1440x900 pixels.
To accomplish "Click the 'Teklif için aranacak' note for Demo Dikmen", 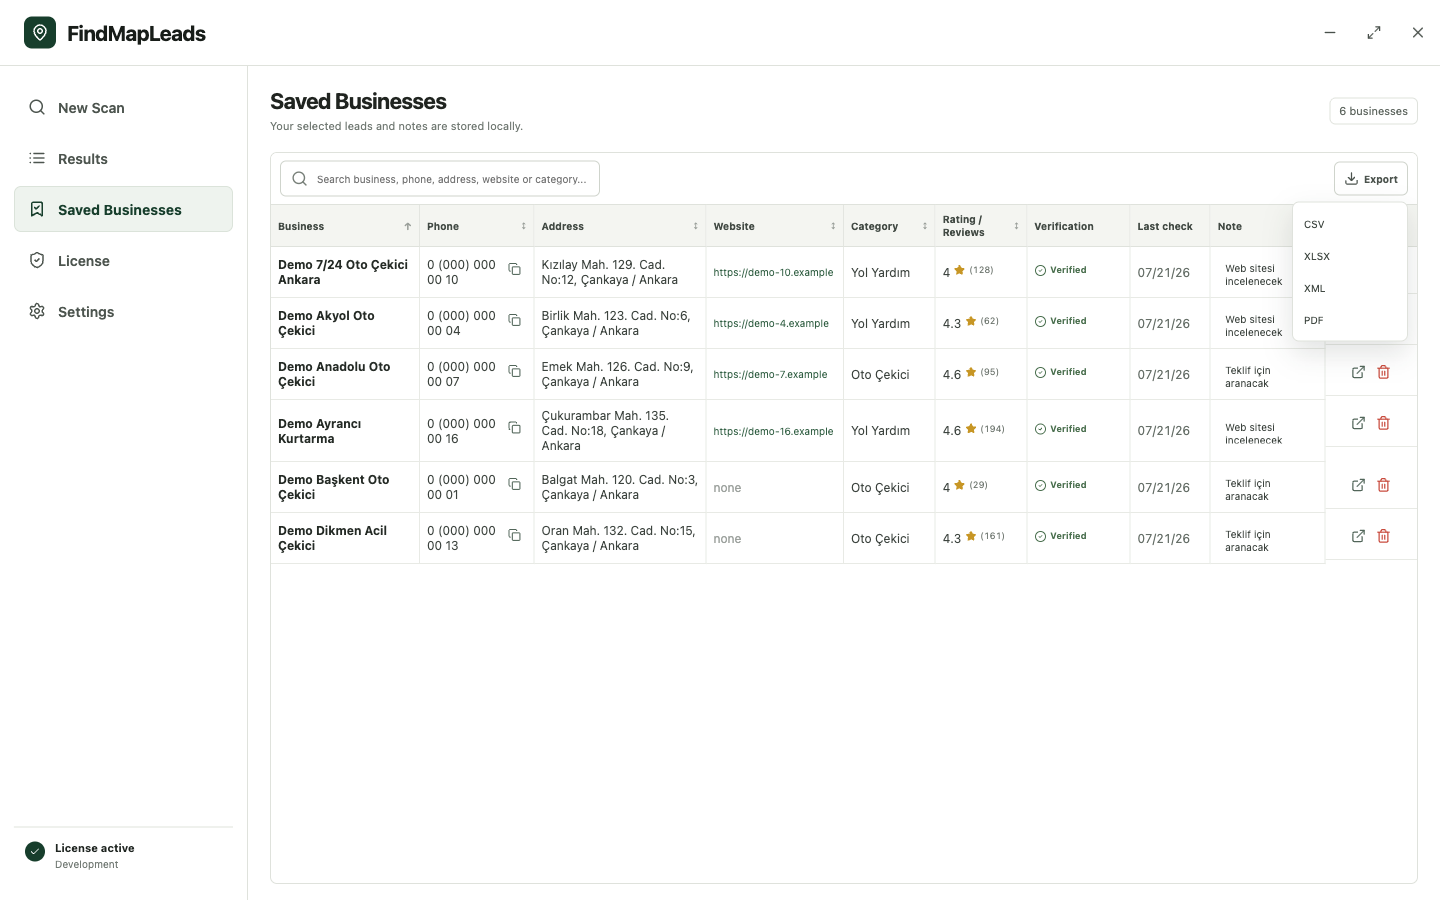I will pos(1248,541).
